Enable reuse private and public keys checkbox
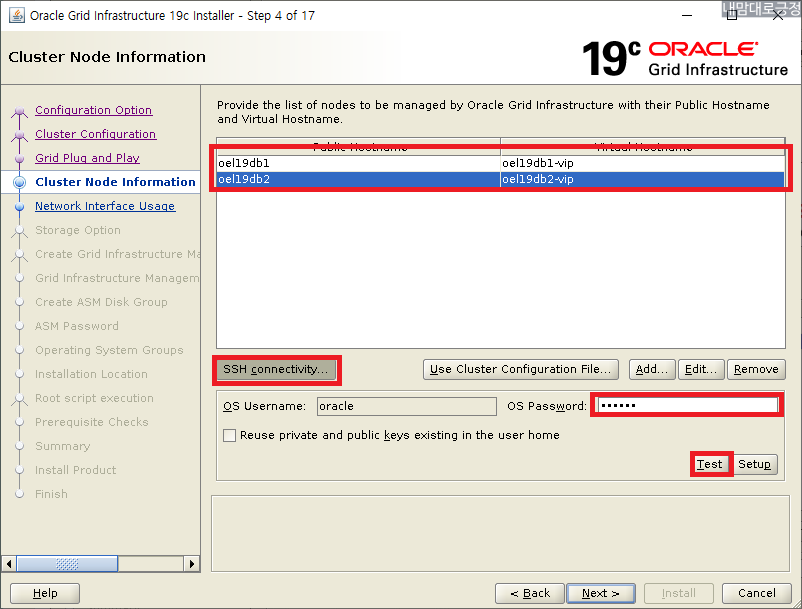The image size is (802, 609). 230,435
